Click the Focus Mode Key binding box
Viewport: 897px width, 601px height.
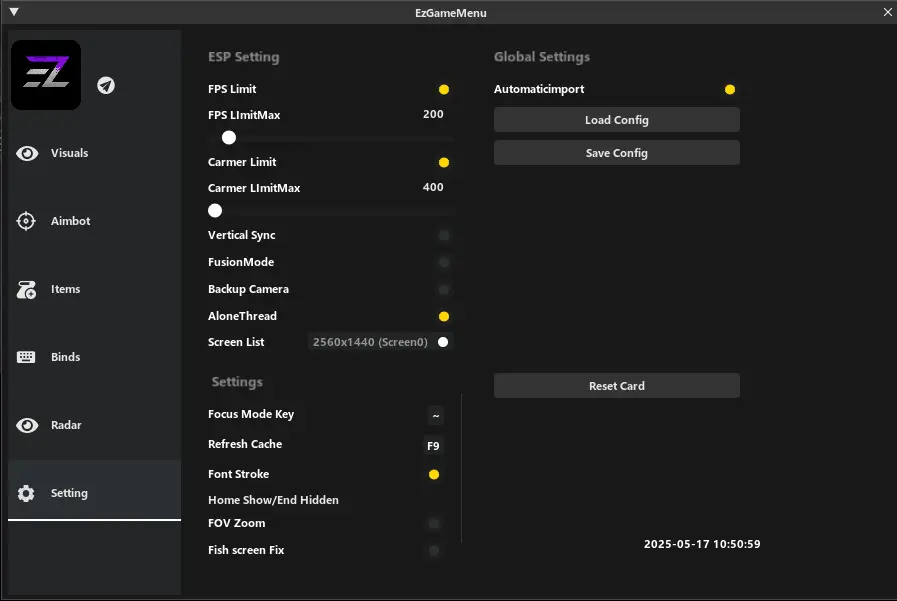(x=435, y=415)
